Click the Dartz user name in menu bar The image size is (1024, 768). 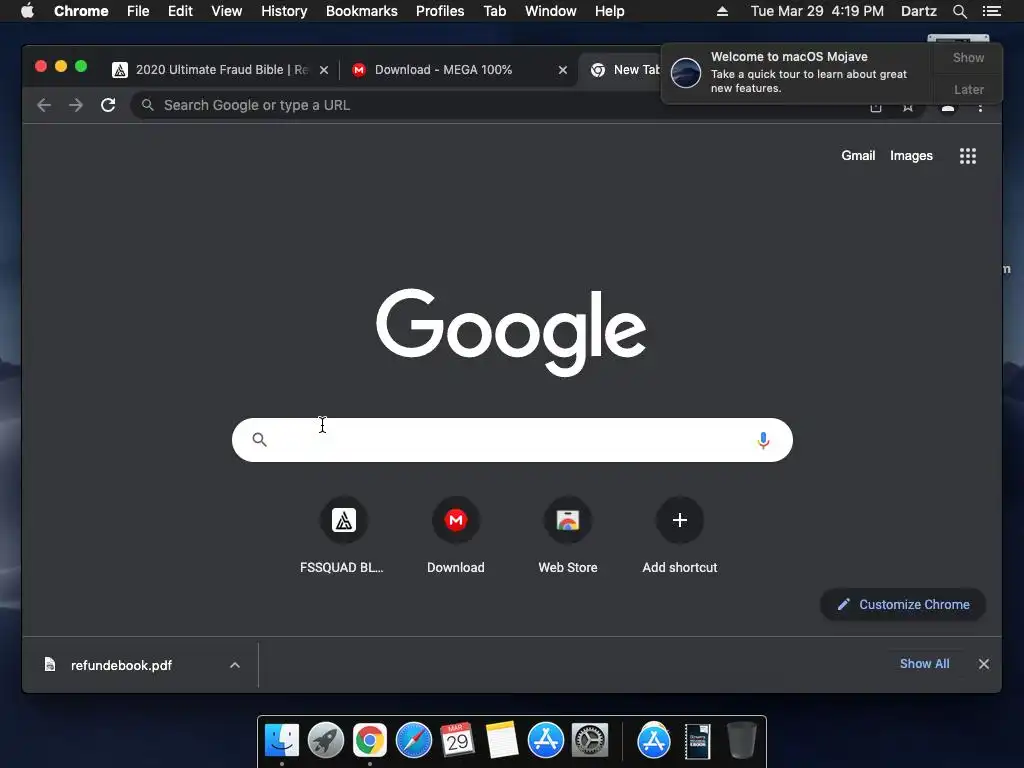pos(918,11)
